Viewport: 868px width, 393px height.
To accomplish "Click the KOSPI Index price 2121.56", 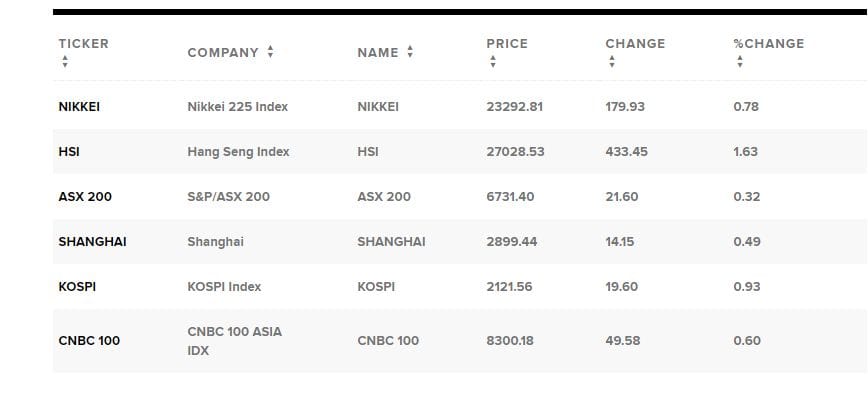I will 509,287.
